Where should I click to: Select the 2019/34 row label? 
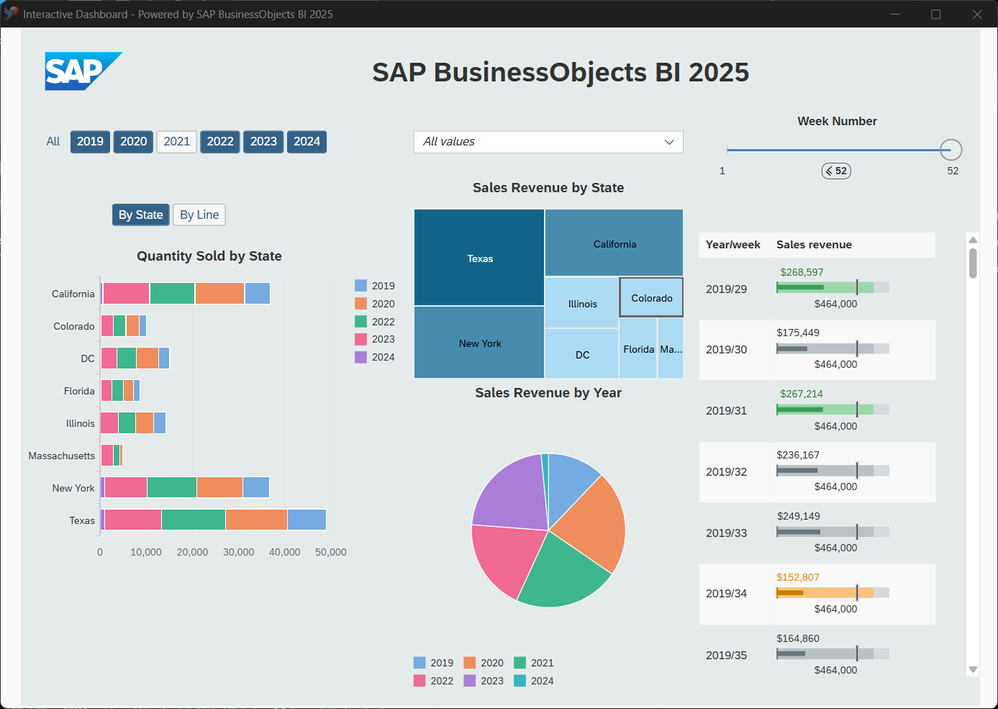726,593
